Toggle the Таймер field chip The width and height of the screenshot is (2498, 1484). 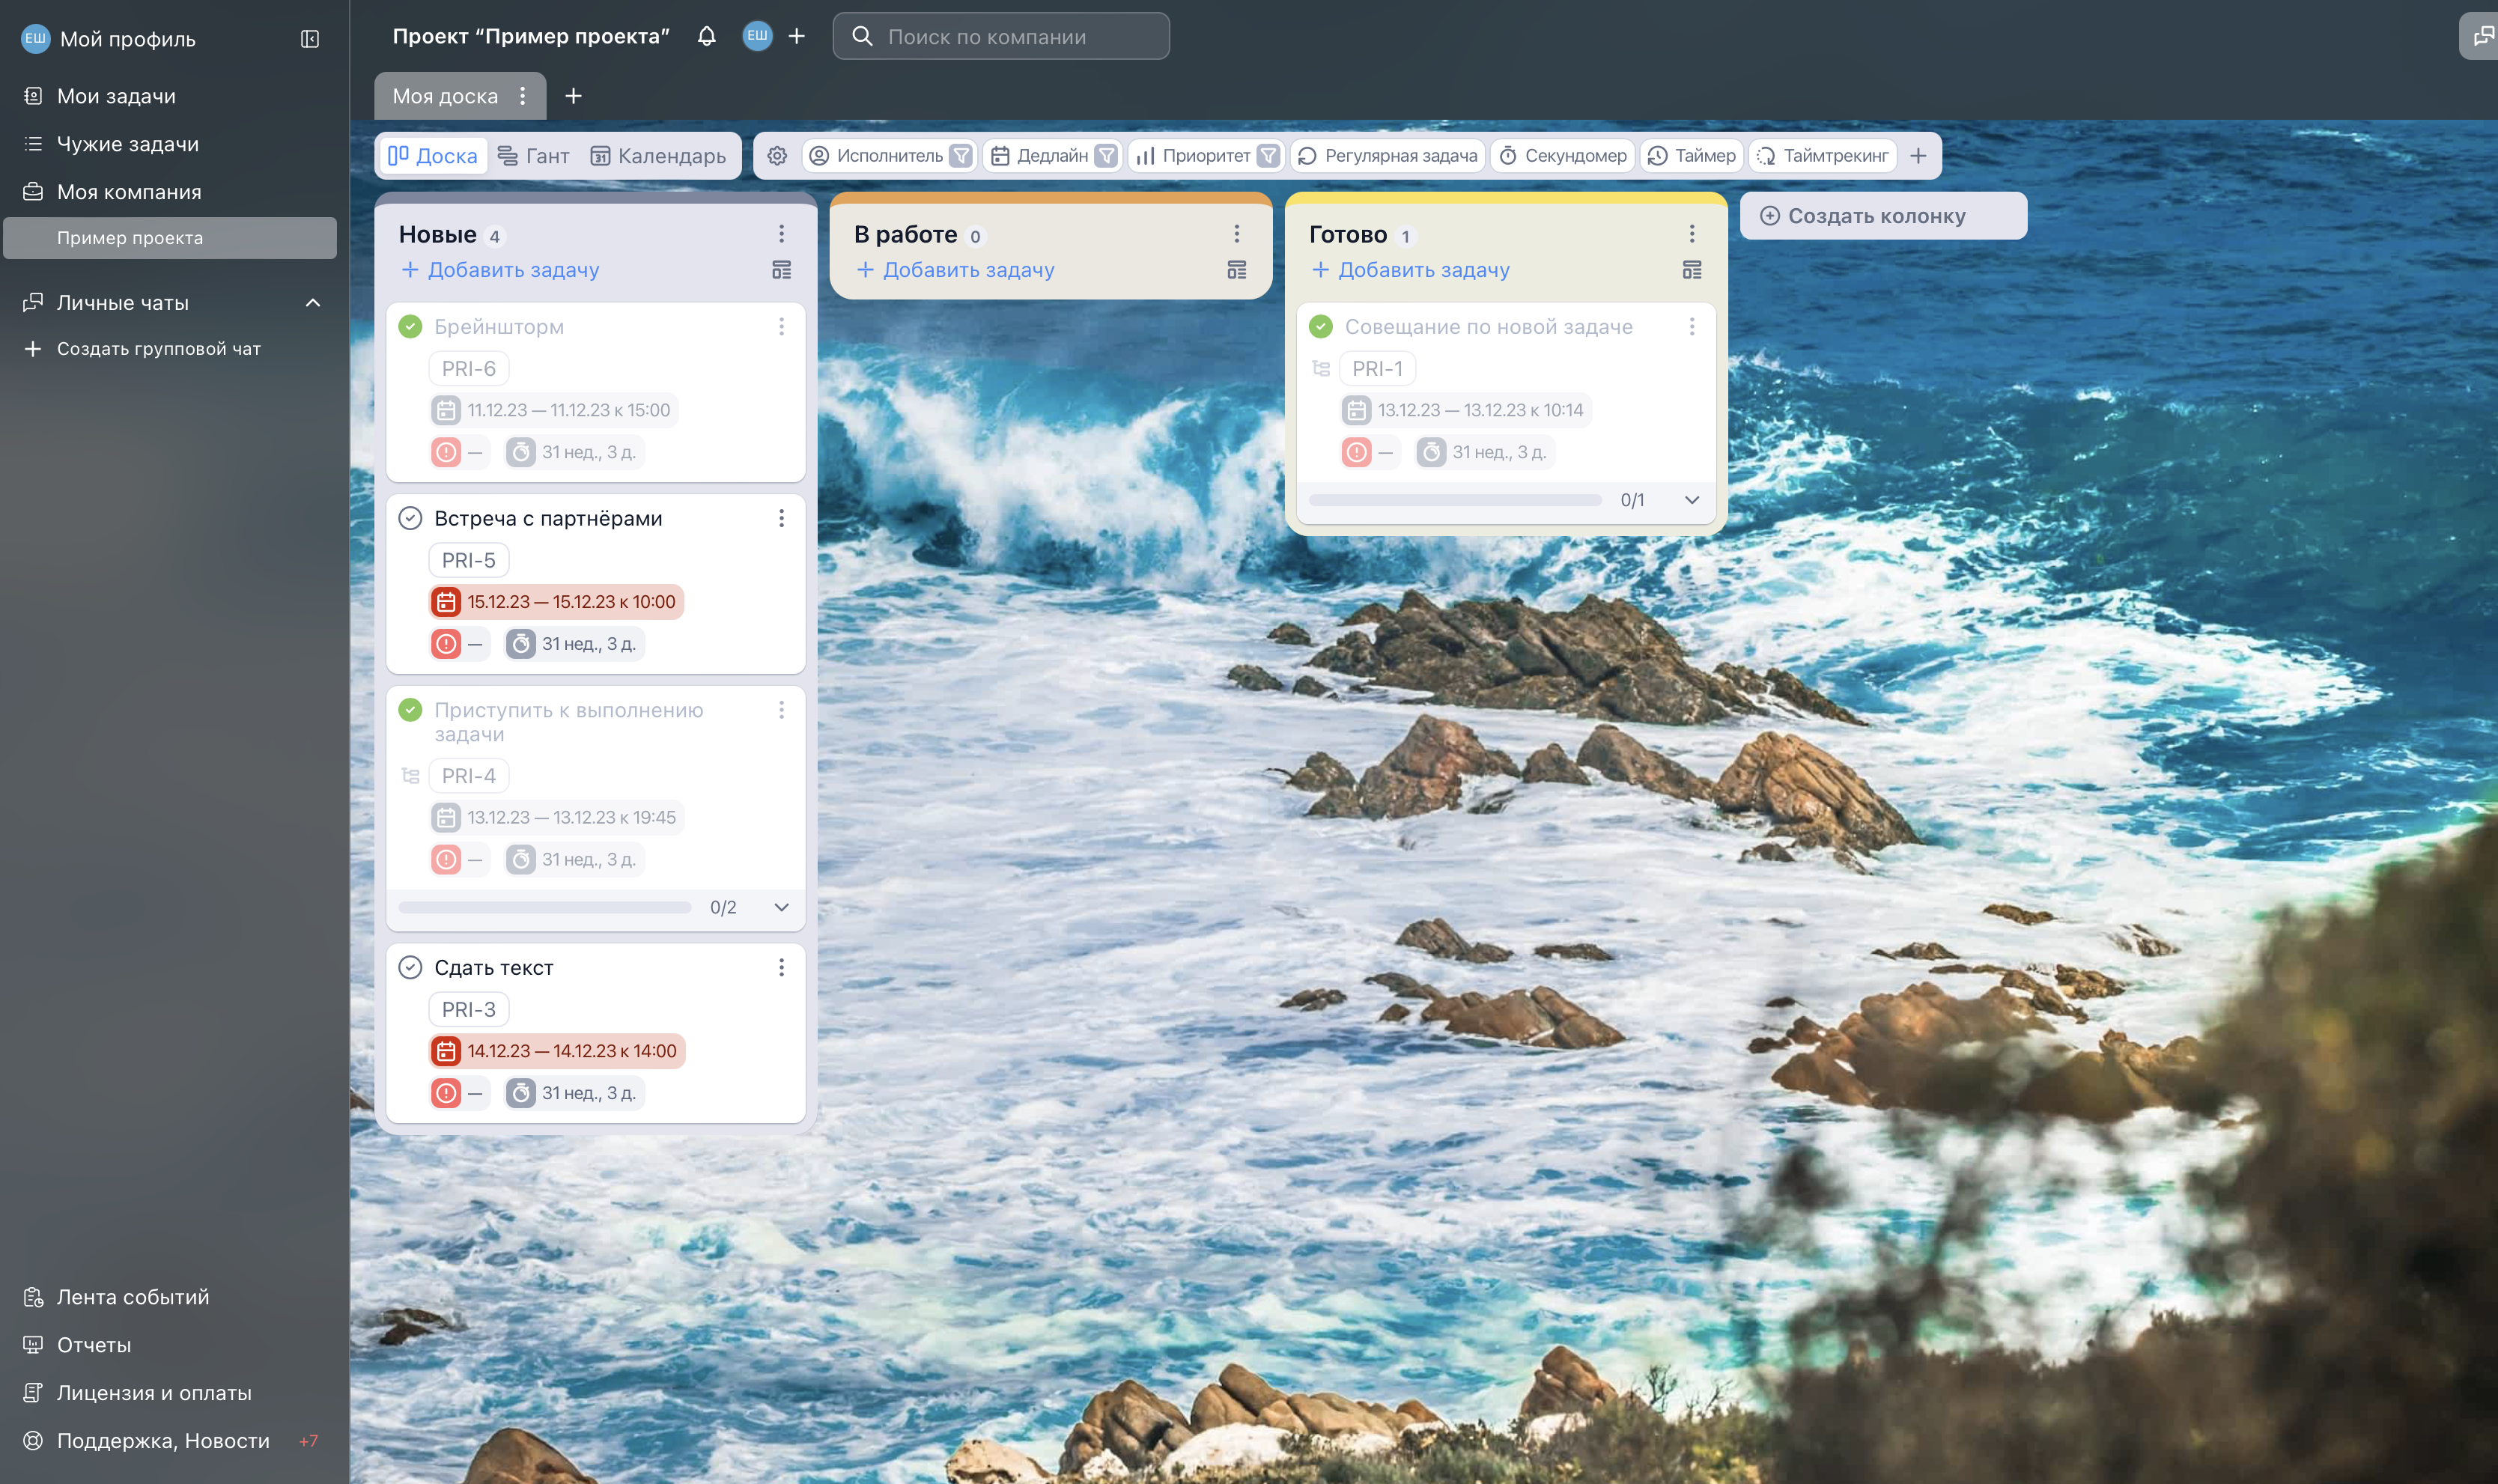pyautogui.click(x=1691, y=156)
